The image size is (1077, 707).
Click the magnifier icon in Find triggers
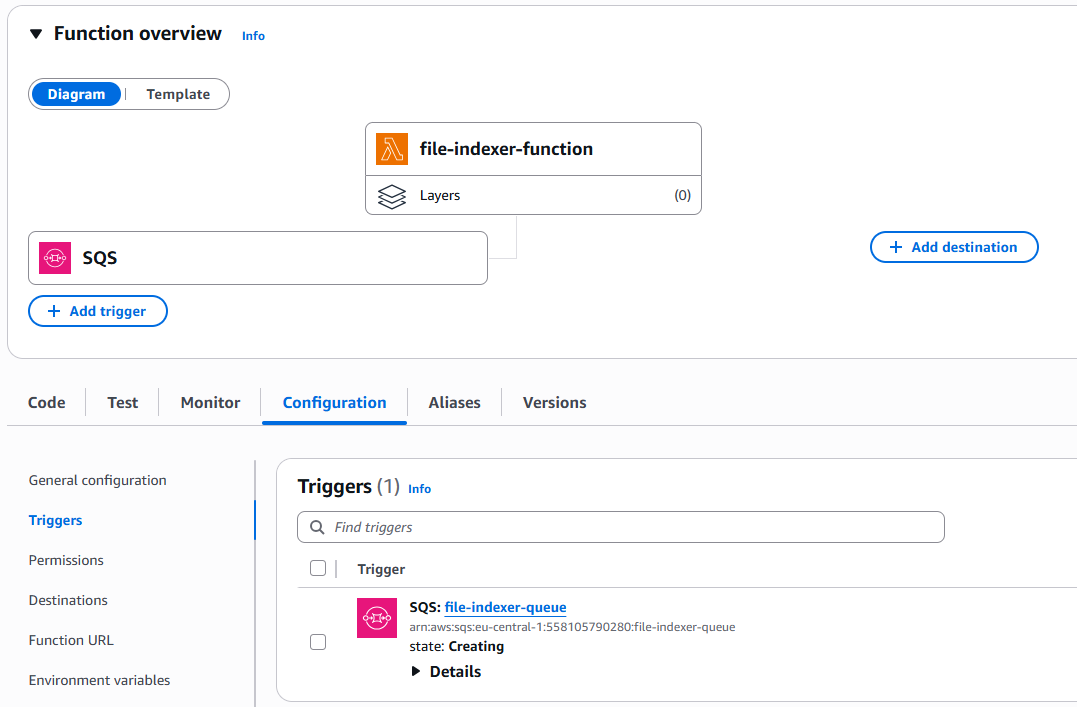click(x=317, y=527)
